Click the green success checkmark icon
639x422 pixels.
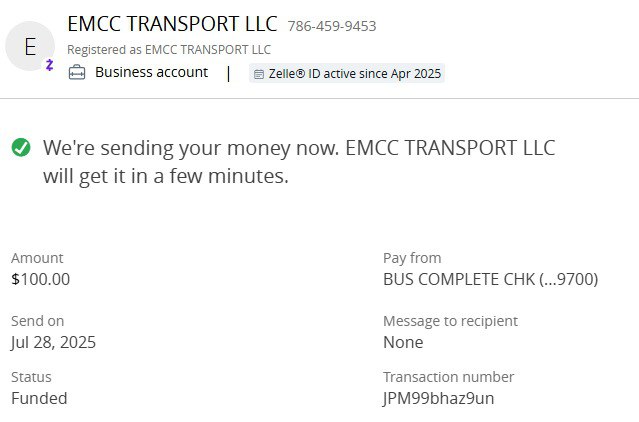21,148
